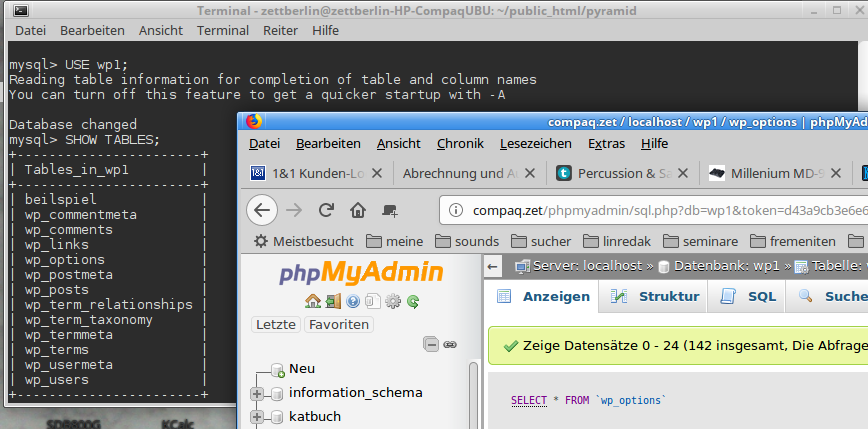Click Neu to create new database

[301, 369]
